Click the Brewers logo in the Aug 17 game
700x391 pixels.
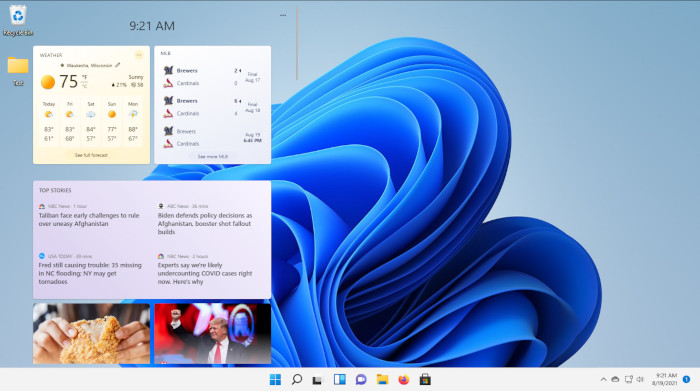pyautogui.click(x=168, y=70)
